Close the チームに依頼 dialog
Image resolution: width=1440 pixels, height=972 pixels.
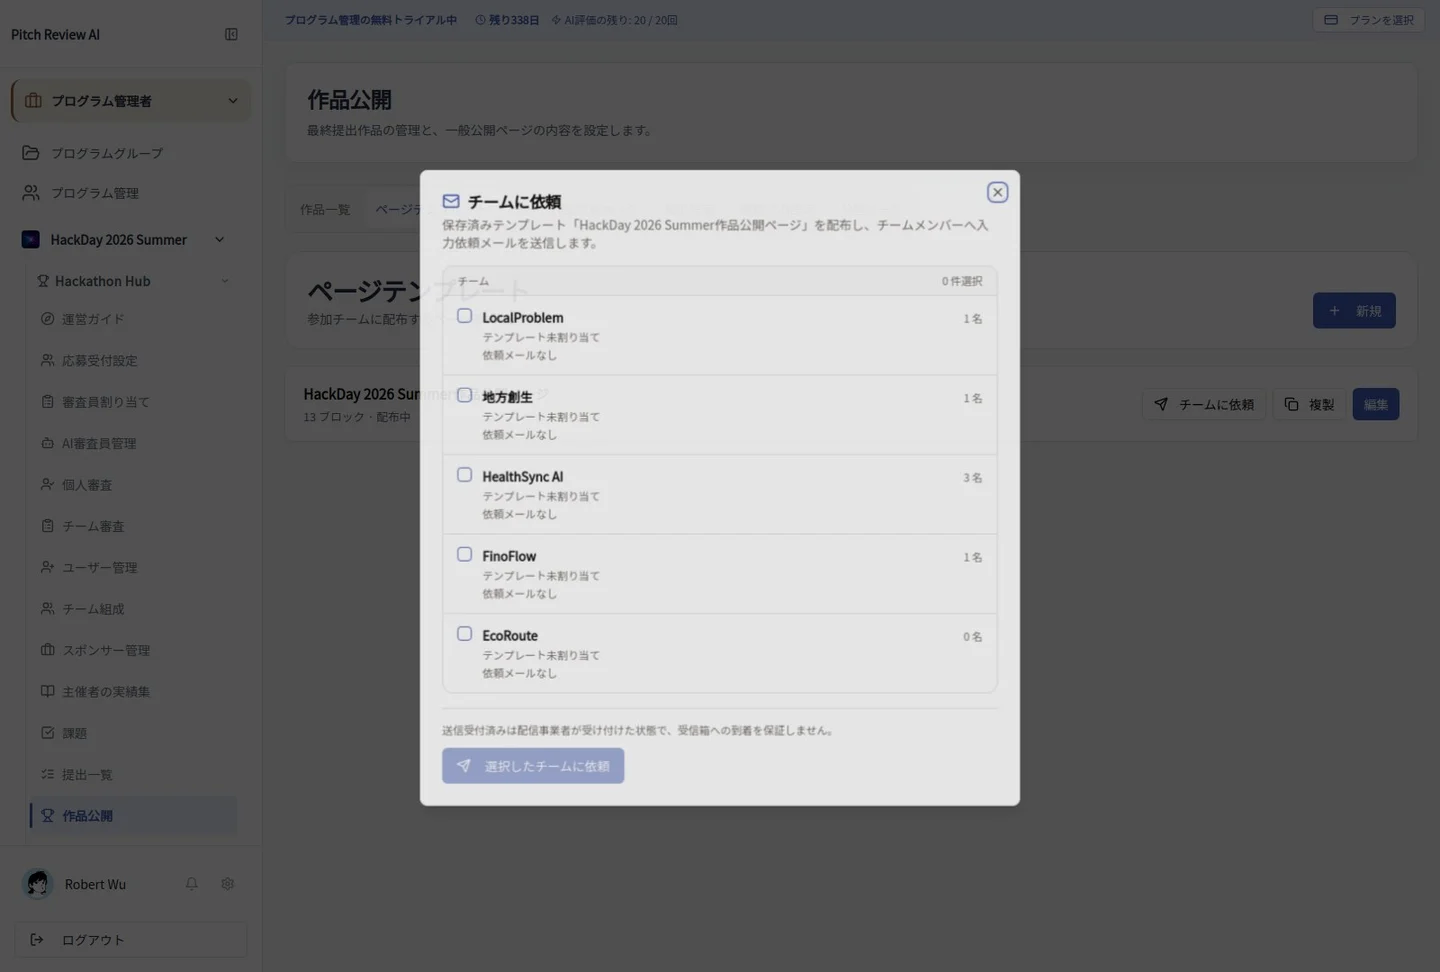click(997, 192)
